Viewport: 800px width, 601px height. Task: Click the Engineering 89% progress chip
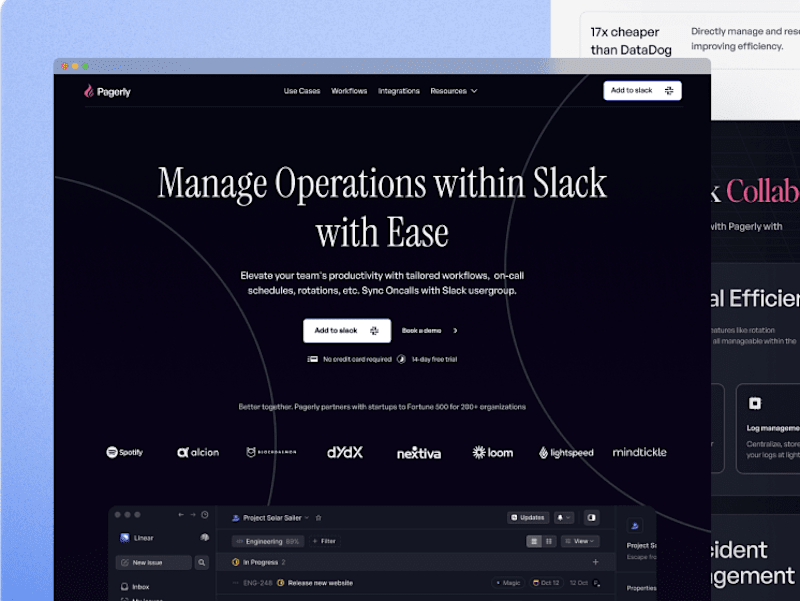(268, 541)
